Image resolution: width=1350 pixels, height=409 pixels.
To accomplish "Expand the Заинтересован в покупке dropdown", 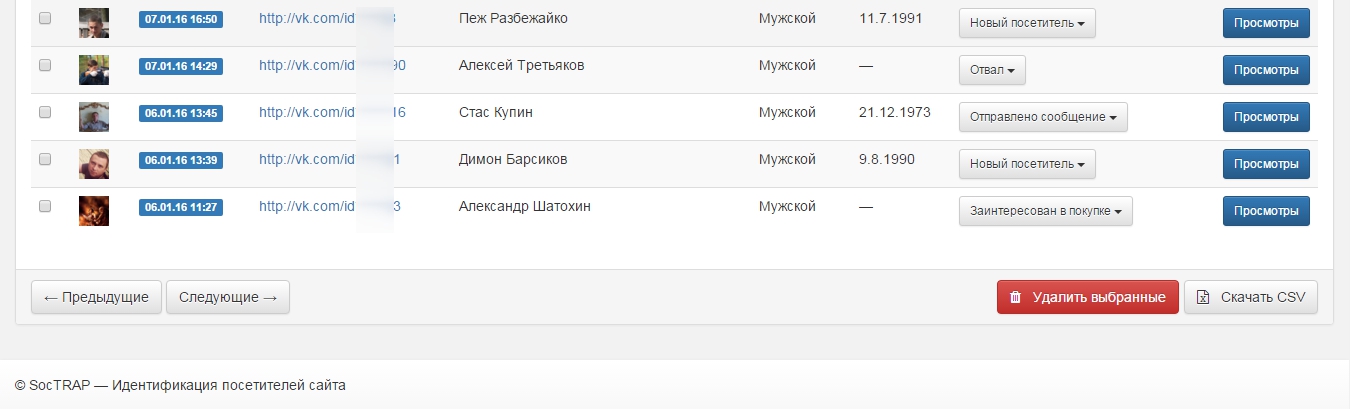I will (1045, 211).
